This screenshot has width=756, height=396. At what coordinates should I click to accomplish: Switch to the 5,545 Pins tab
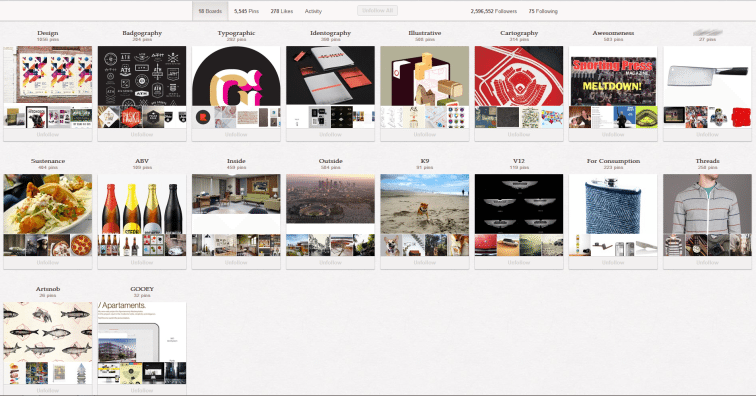pyautogui.click(x=246, y=11)
